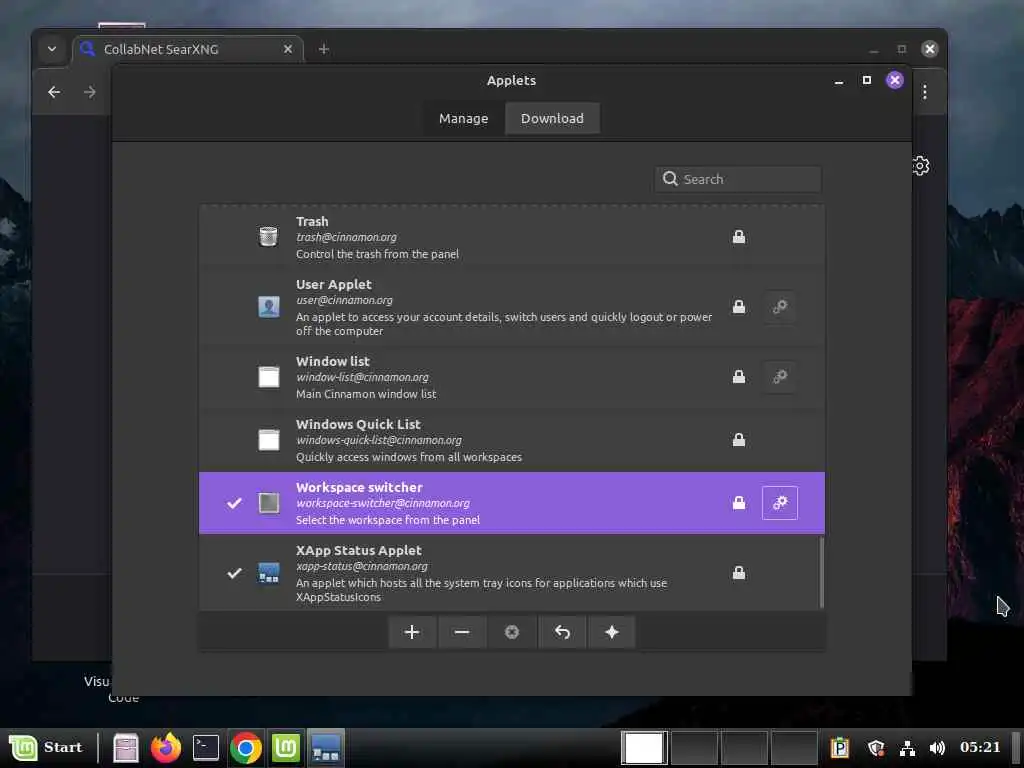
Task: Launch Firefox from the panel
Action: tap(166, 748)
